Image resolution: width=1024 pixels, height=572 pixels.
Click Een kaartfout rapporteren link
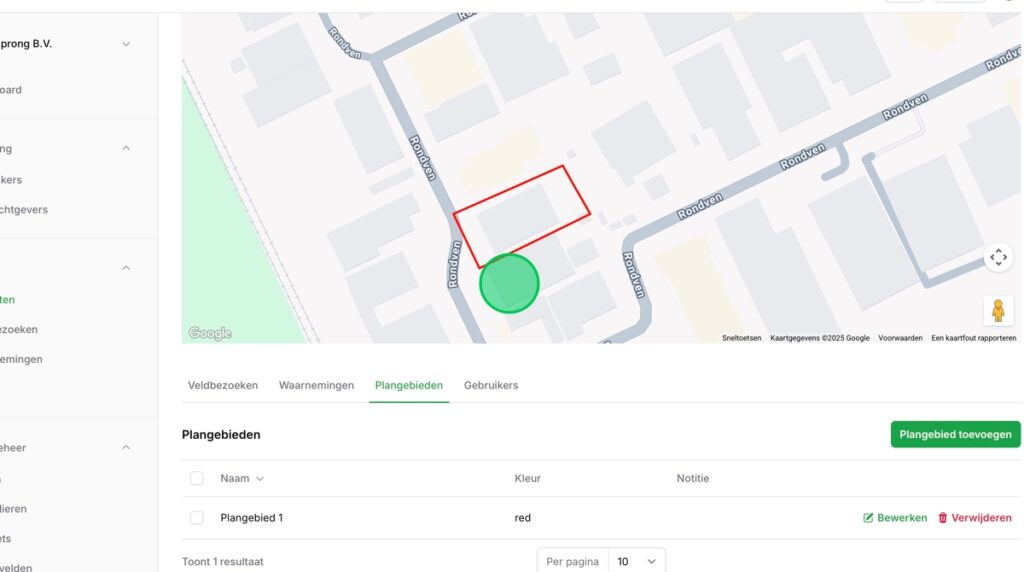click(x=973, y=338)
